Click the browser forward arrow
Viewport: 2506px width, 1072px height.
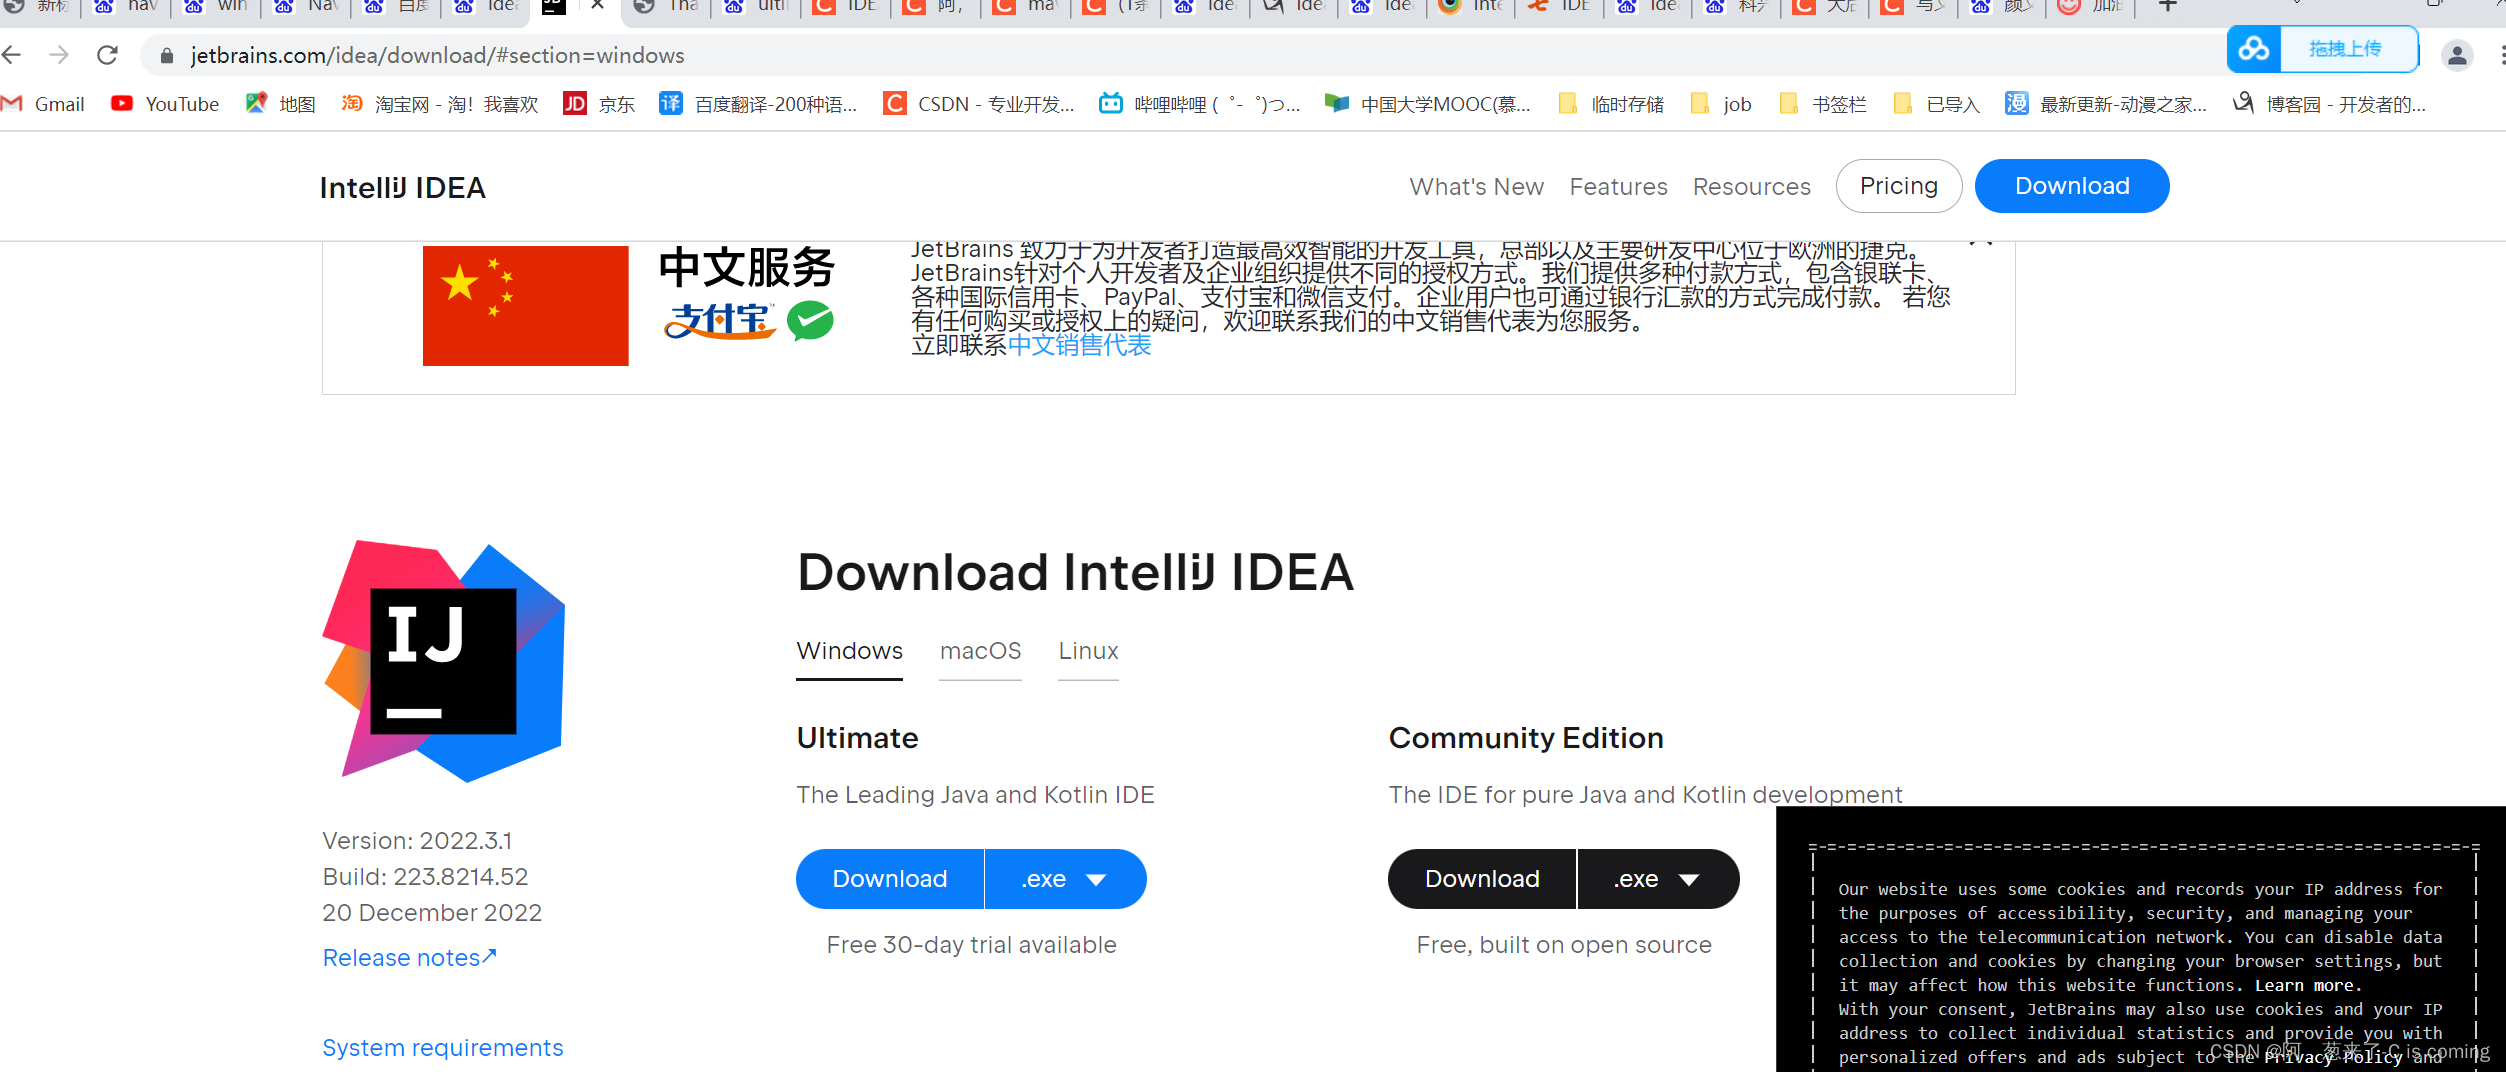click(x=59, y=55)
